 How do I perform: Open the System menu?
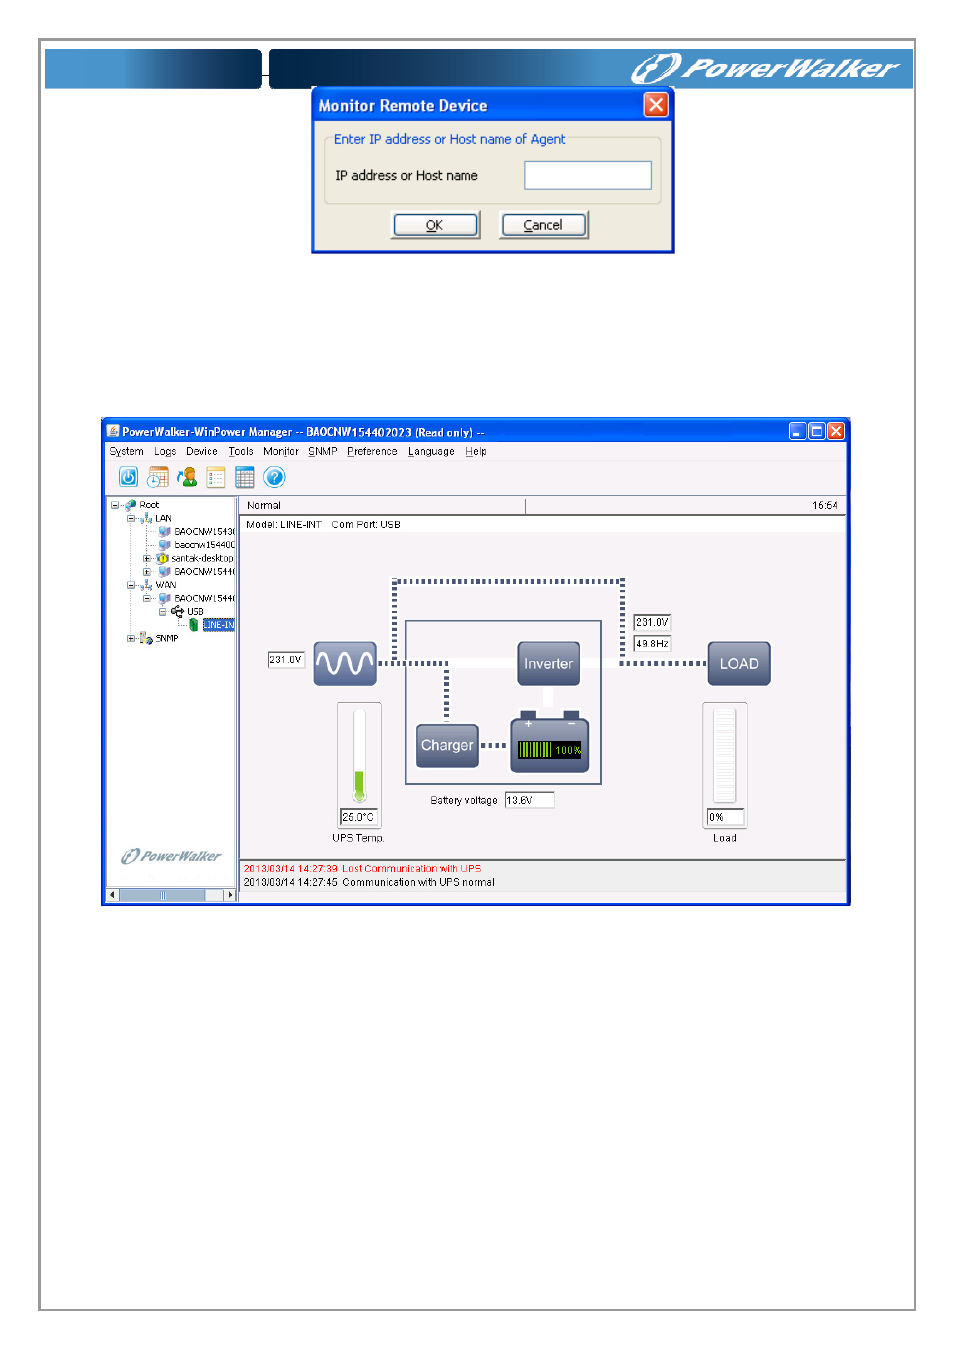(126, 451)
